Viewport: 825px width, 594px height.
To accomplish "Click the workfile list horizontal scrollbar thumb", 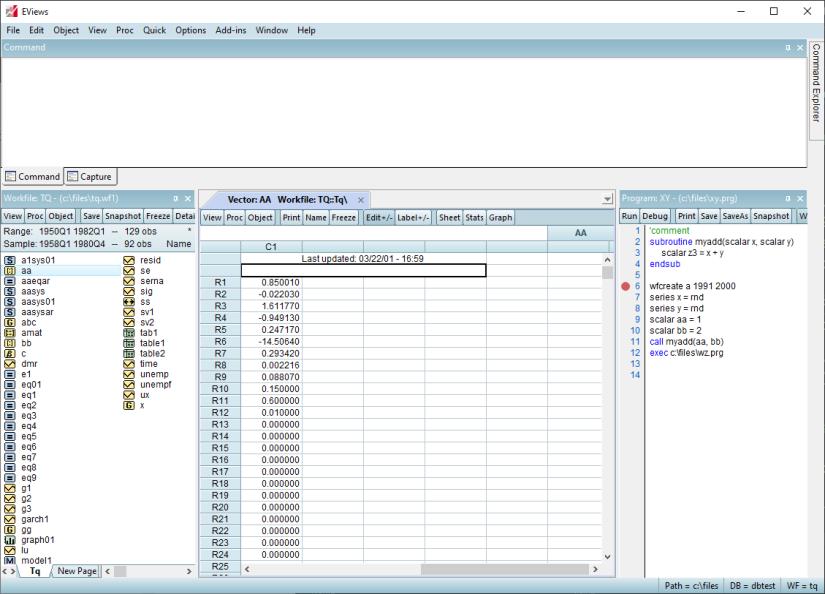I will pyautogui.click(x=120, y=571).
